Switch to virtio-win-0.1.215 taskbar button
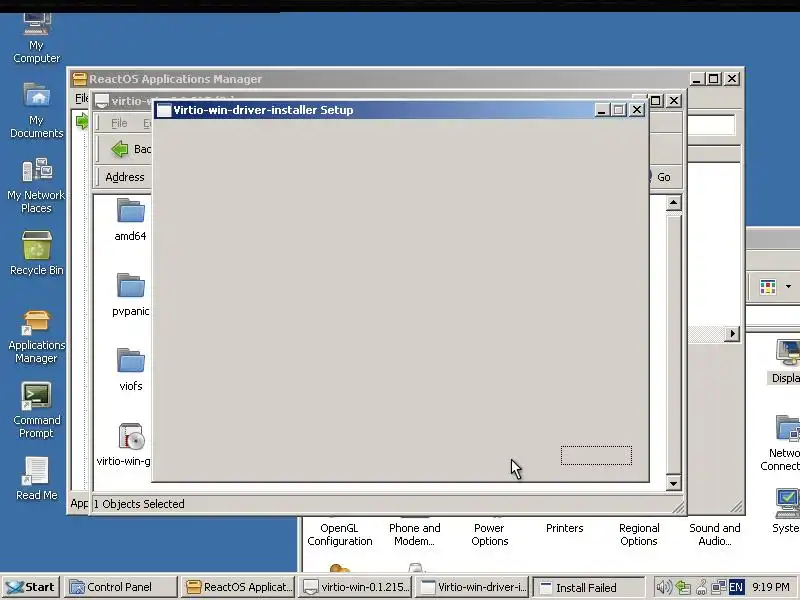This screenshot has height=600, width=800. (x=356, y=587)
